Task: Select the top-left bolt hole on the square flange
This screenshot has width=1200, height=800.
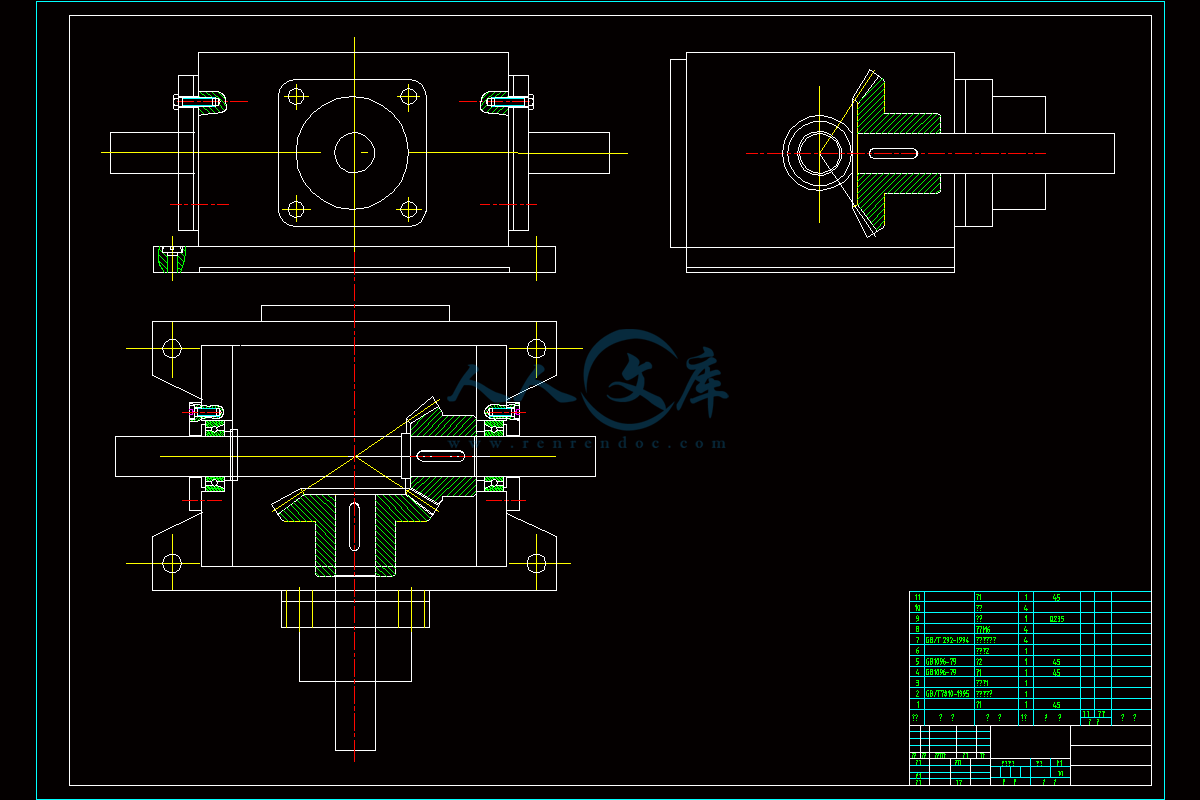Action: pyautogui.click(x=295, y=96)
